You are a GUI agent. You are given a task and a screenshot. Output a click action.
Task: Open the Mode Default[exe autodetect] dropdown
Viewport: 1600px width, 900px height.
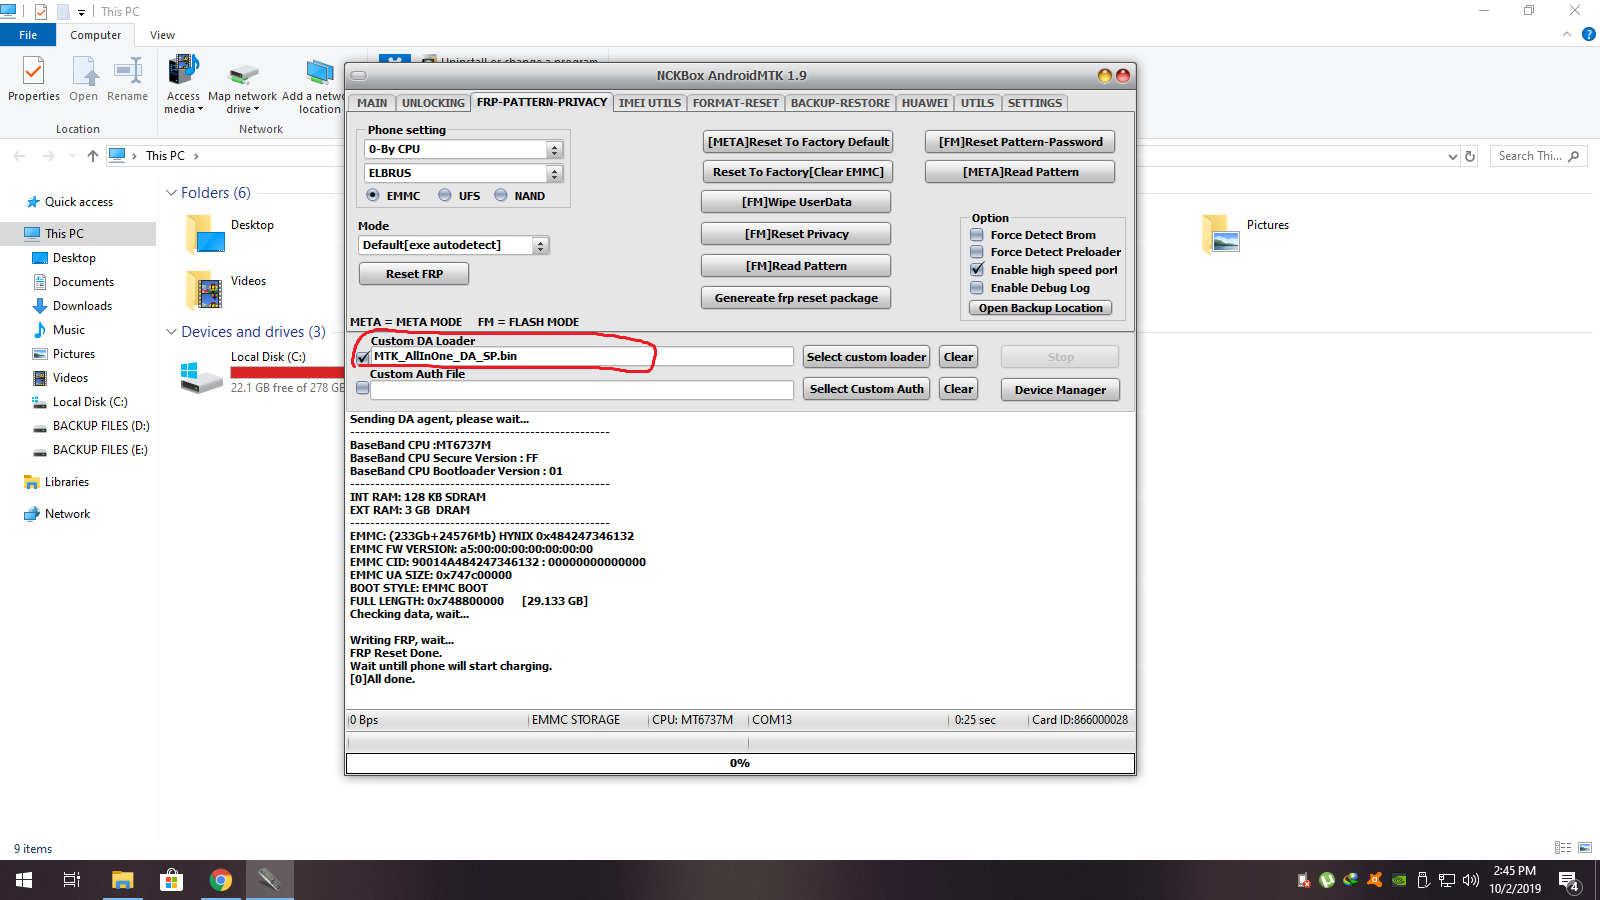541,245
